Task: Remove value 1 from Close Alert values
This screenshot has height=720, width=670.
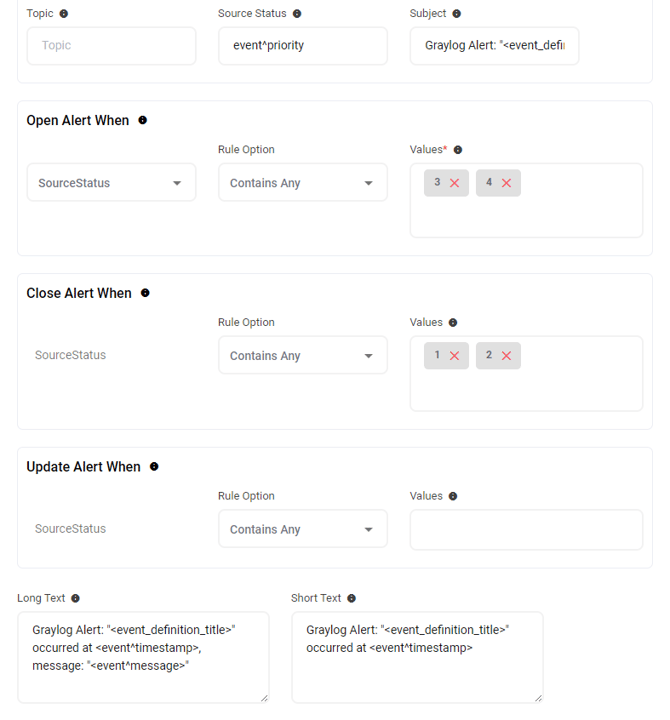Action: click(x=455, y=356)
